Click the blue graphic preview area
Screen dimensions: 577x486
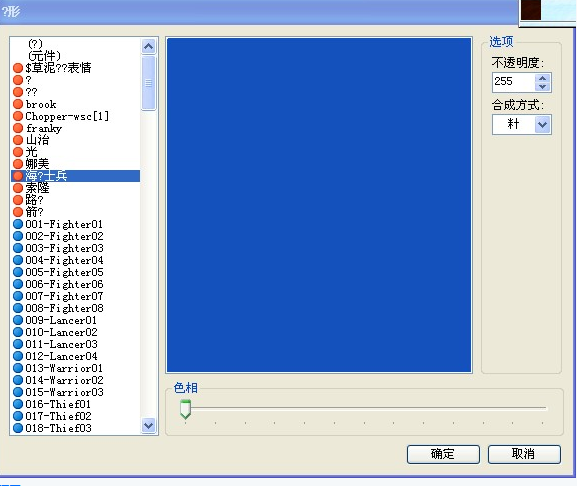(319, 205)
